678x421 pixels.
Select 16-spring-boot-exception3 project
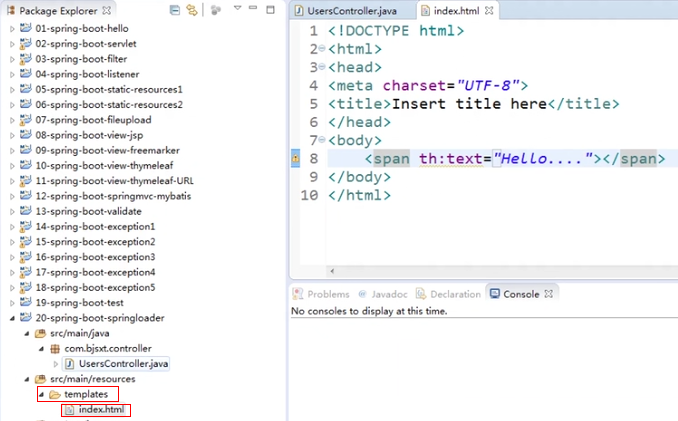coord(95,257)
